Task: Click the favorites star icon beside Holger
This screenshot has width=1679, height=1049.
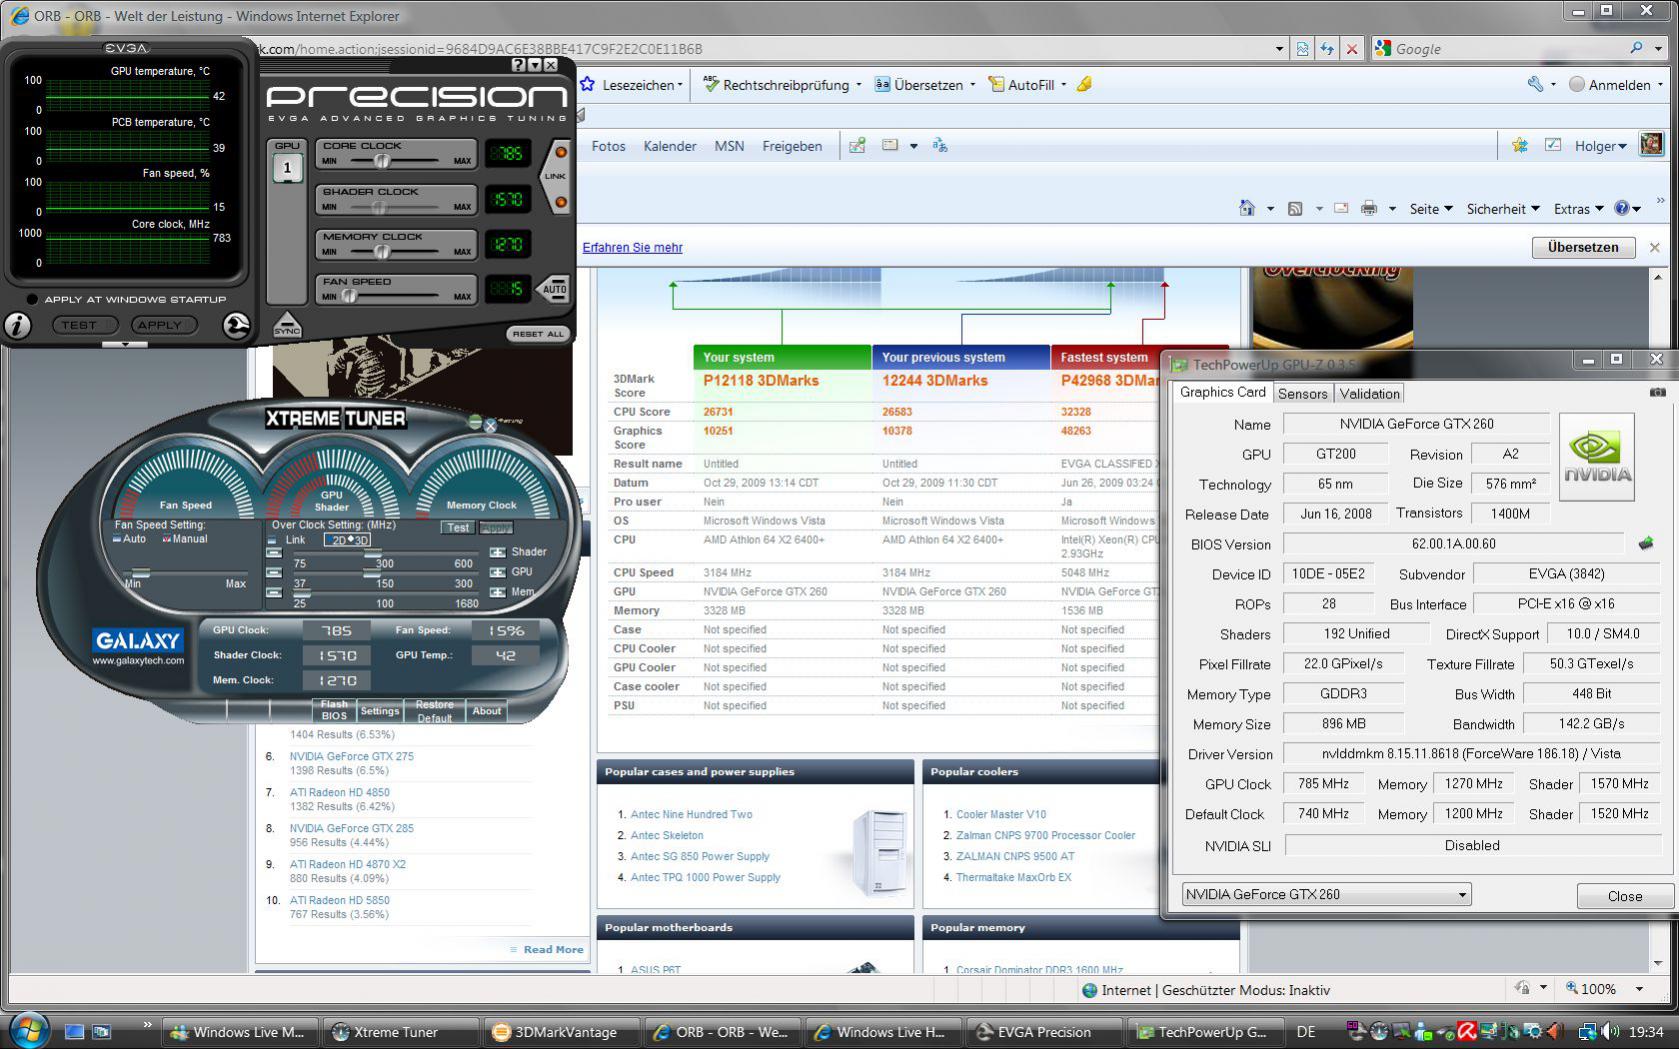Action: [x=1520, y=146]
